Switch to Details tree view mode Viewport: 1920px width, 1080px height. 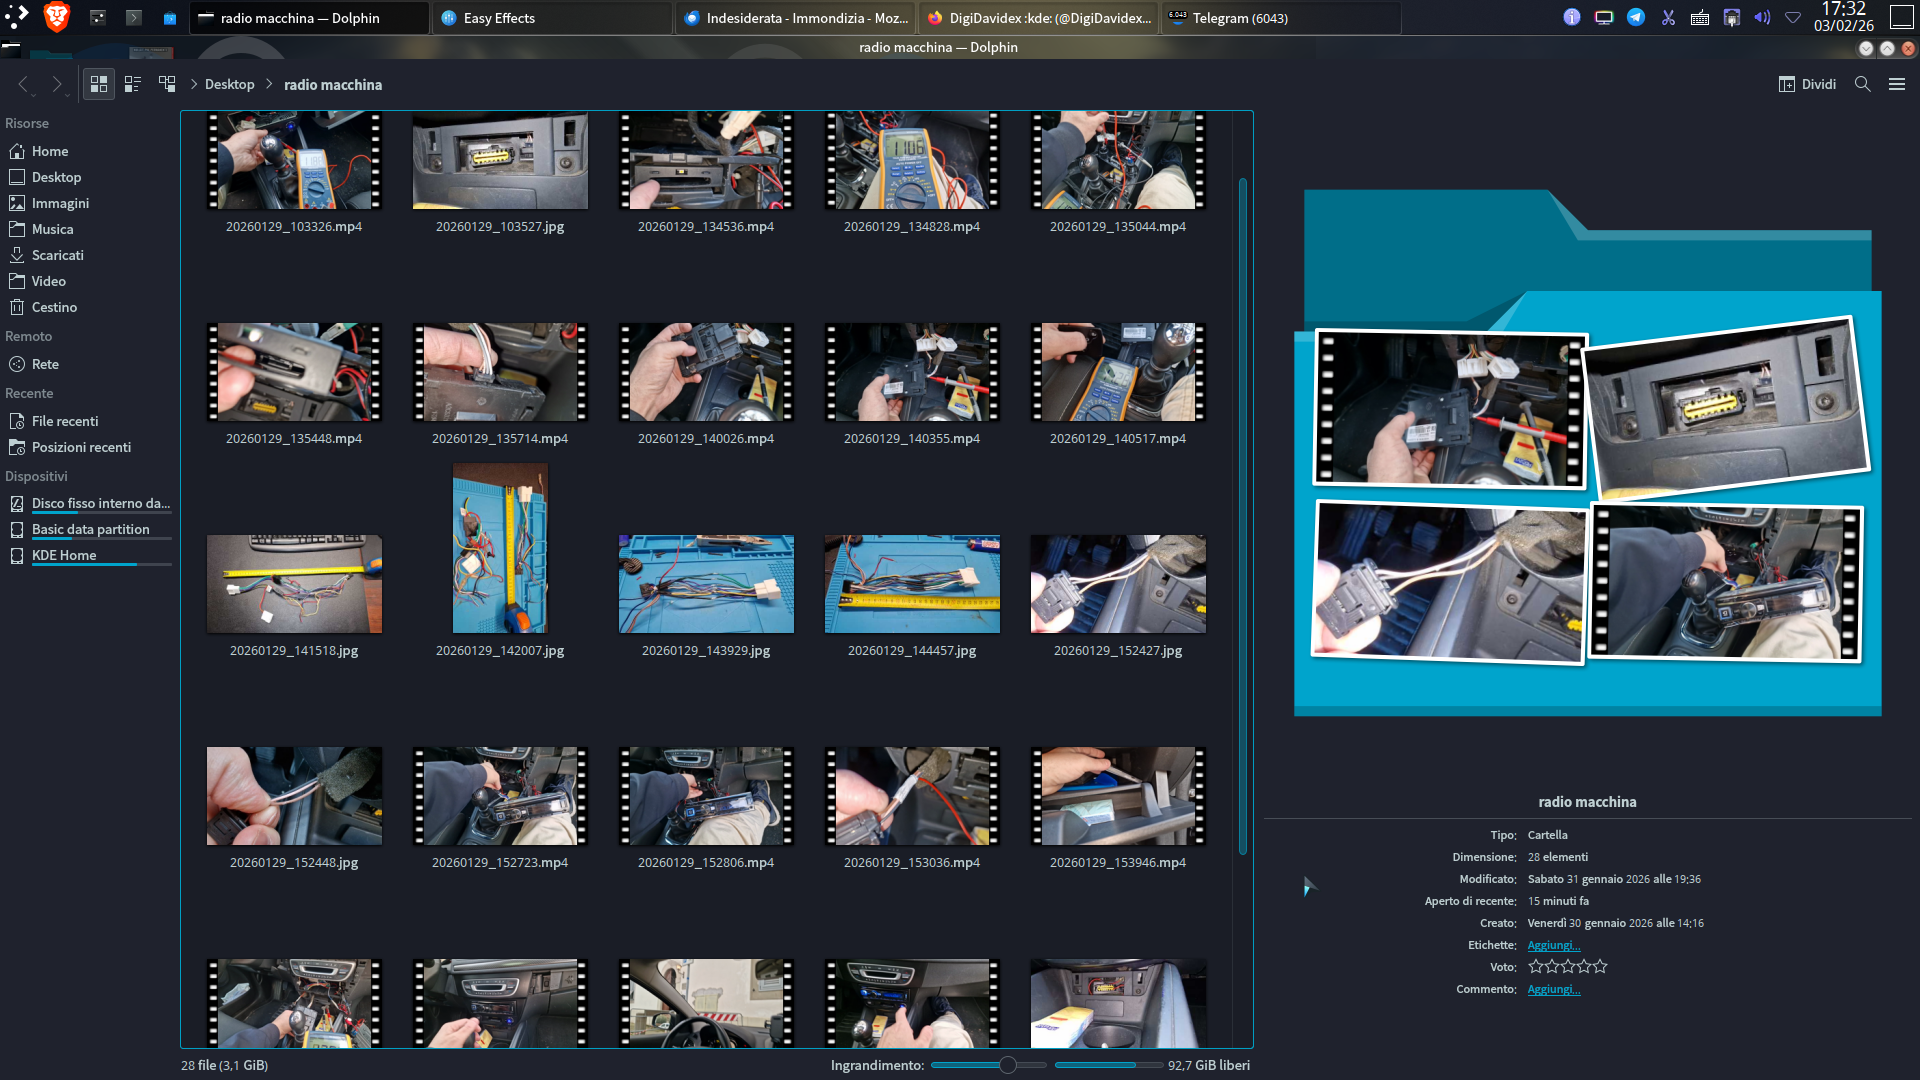click(x=167, y=85)
